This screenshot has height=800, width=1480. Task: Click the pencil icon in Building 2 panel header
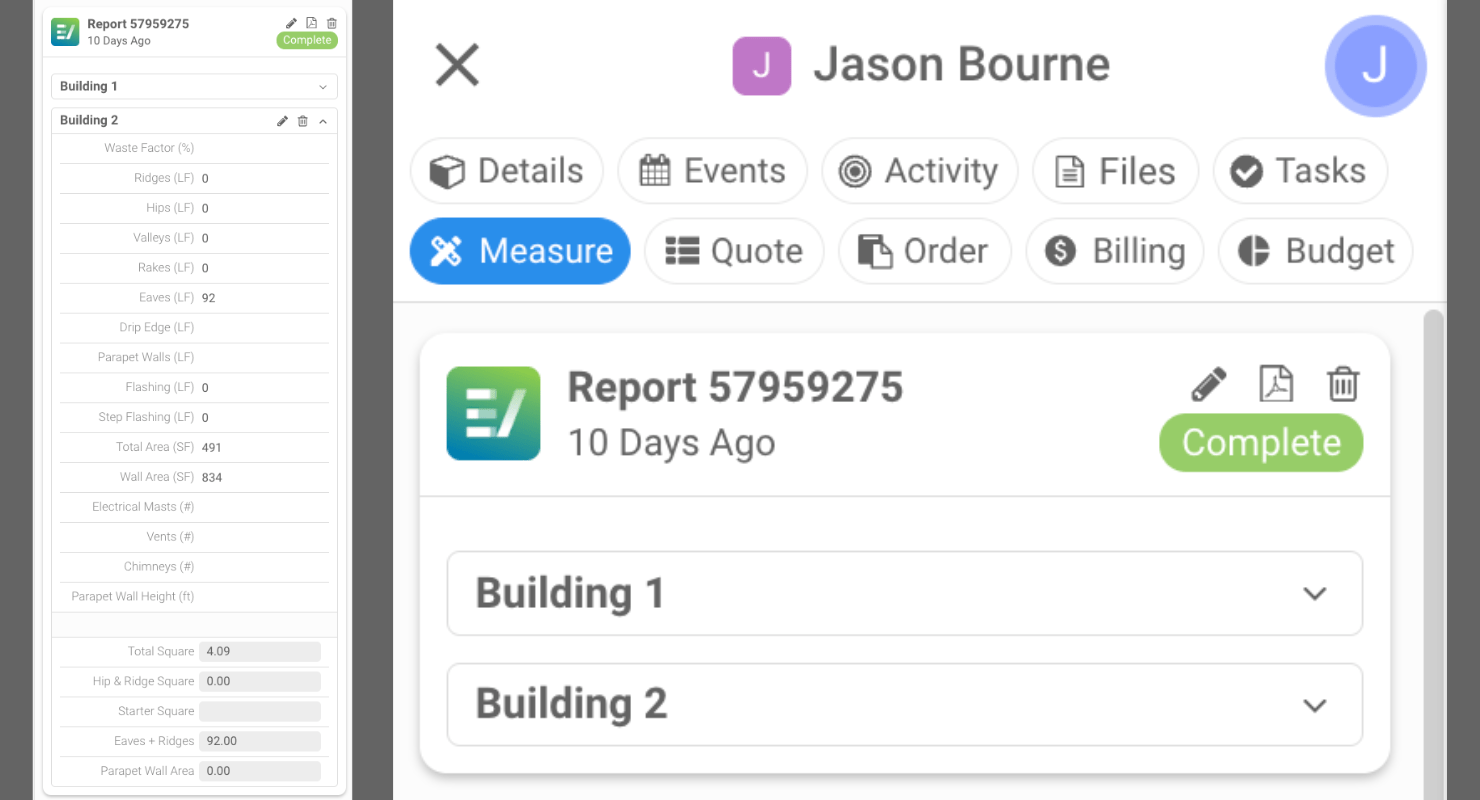pyautogui.click(x=283, y=121)
